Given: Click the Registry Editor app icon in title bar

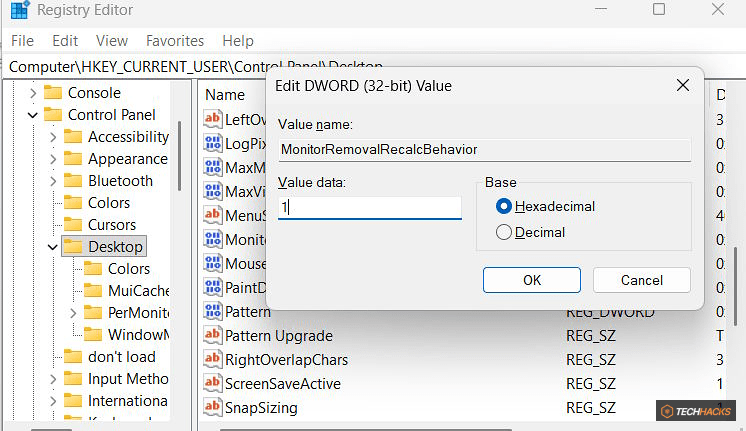Looking at the screenshot, I should pos(20,9).
